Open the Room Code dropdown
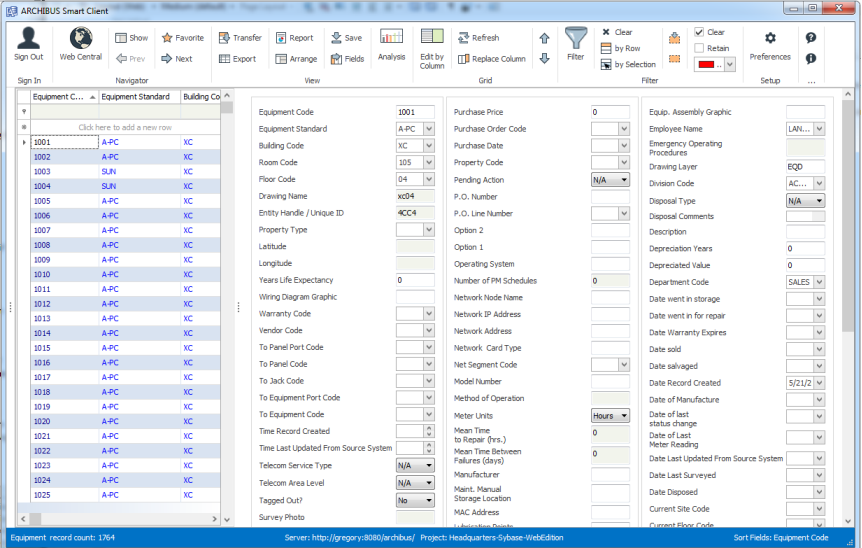The height and width of the screenshot is (548, 862). coord(429,162)
